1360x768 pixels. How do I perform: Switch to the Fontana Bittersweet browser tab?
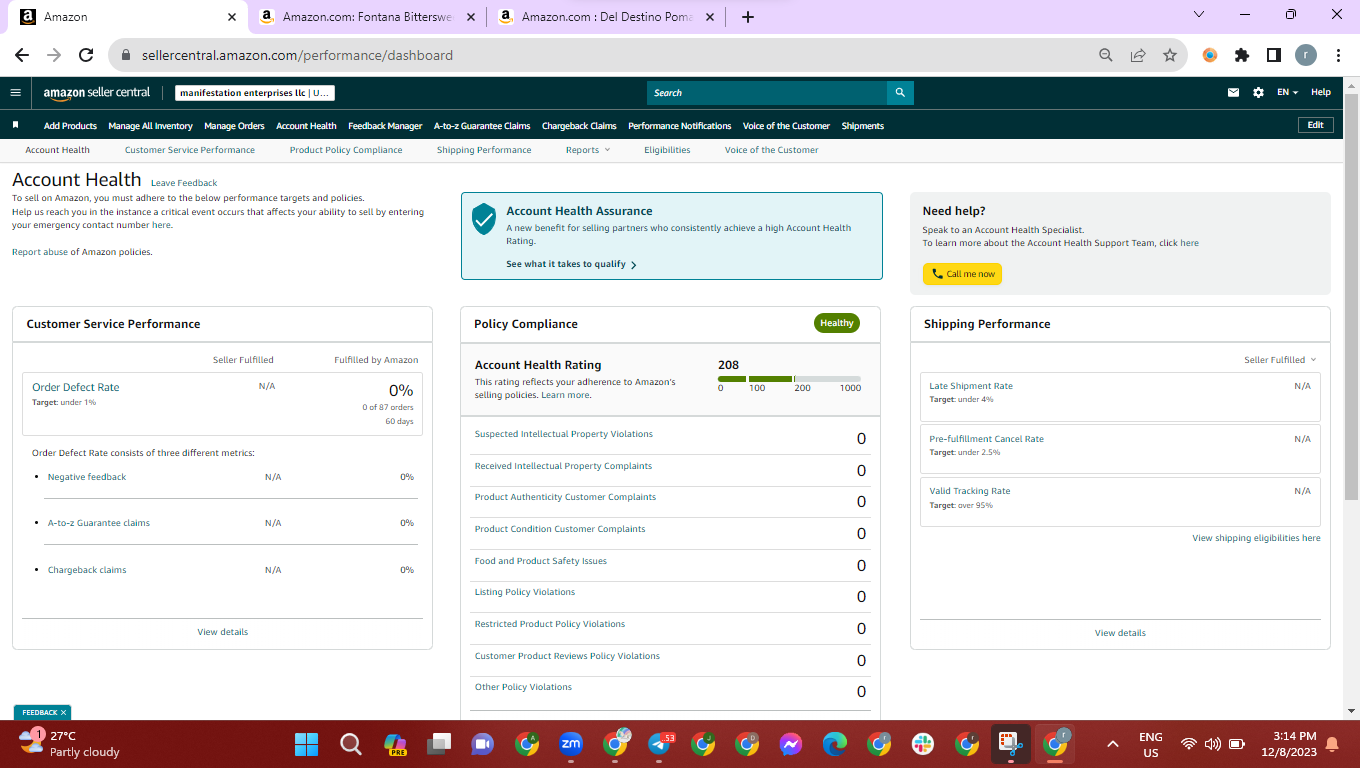[365, 17]
